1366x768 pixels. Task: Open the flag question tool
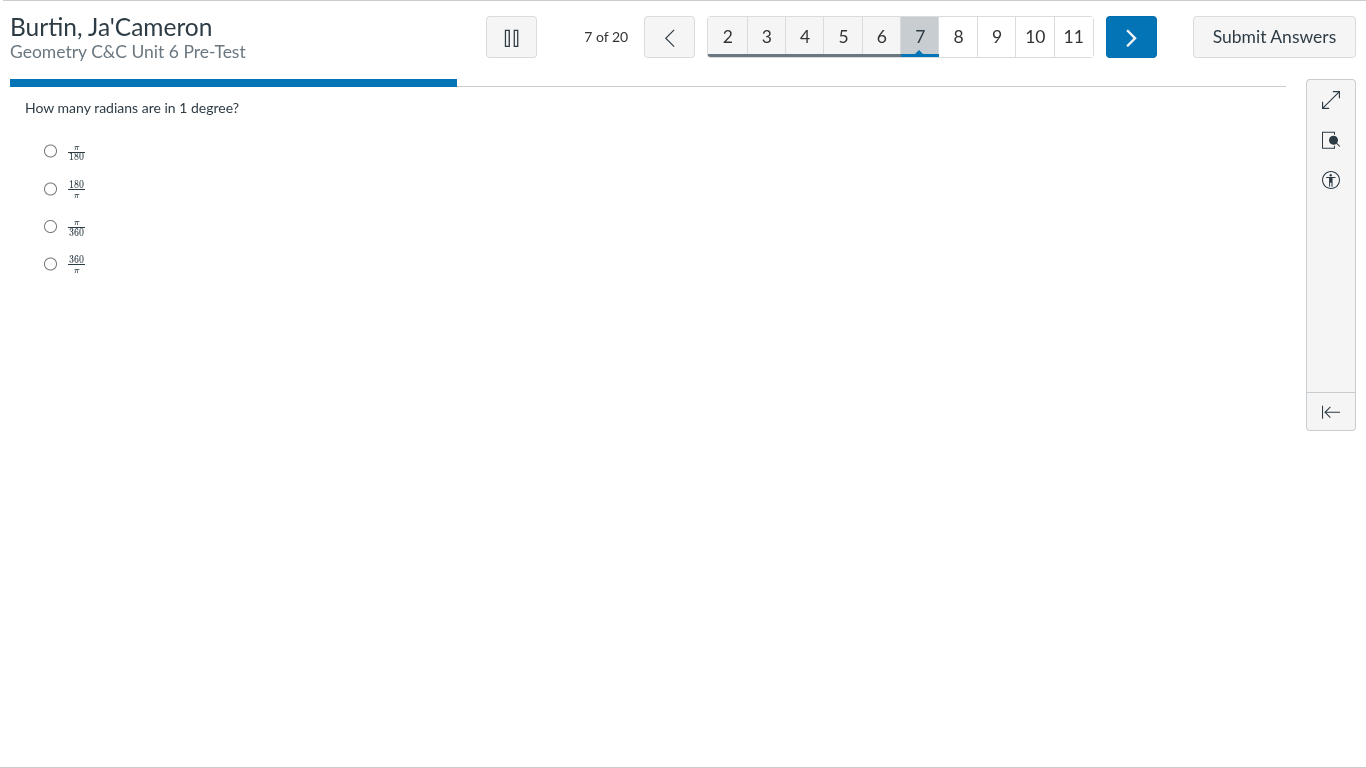(x=1330, y=141)
